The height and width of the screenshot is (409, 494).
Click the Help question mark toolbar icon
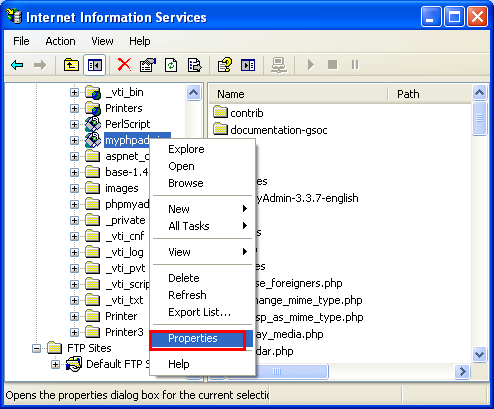click(225, 65)
